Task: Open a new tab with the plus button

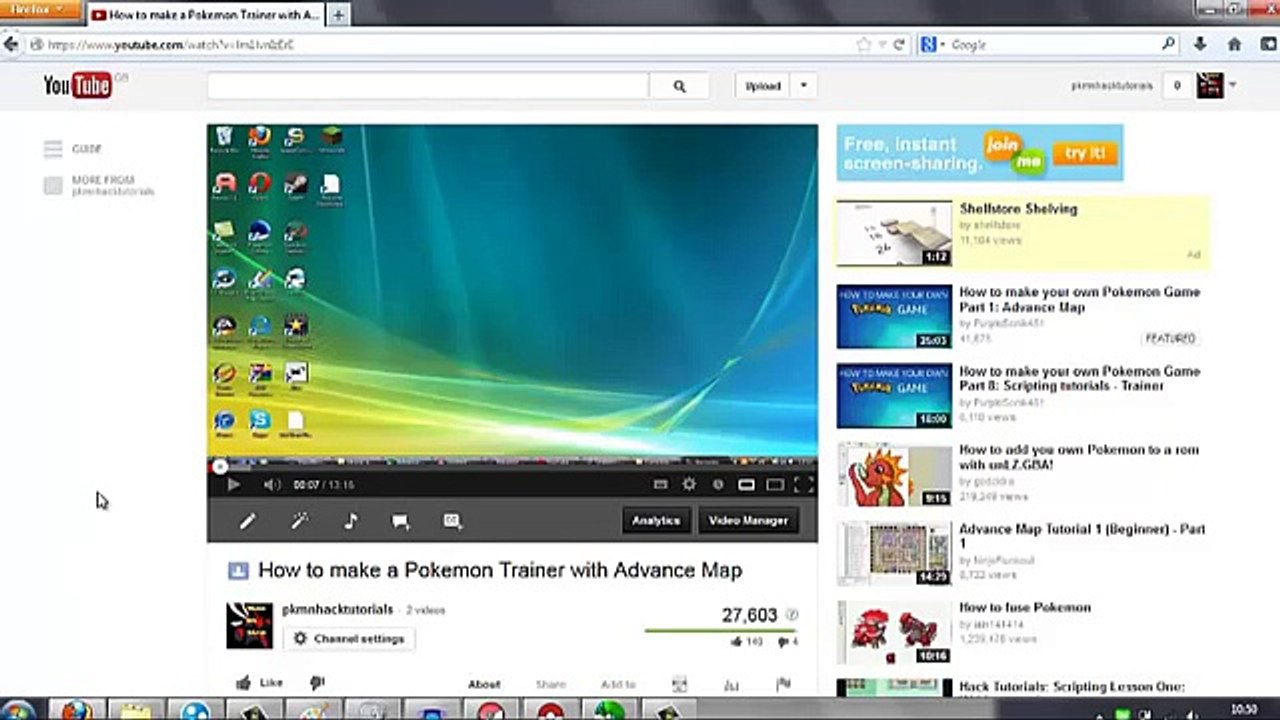Action: pyautogui.click(x=338, y=15)
